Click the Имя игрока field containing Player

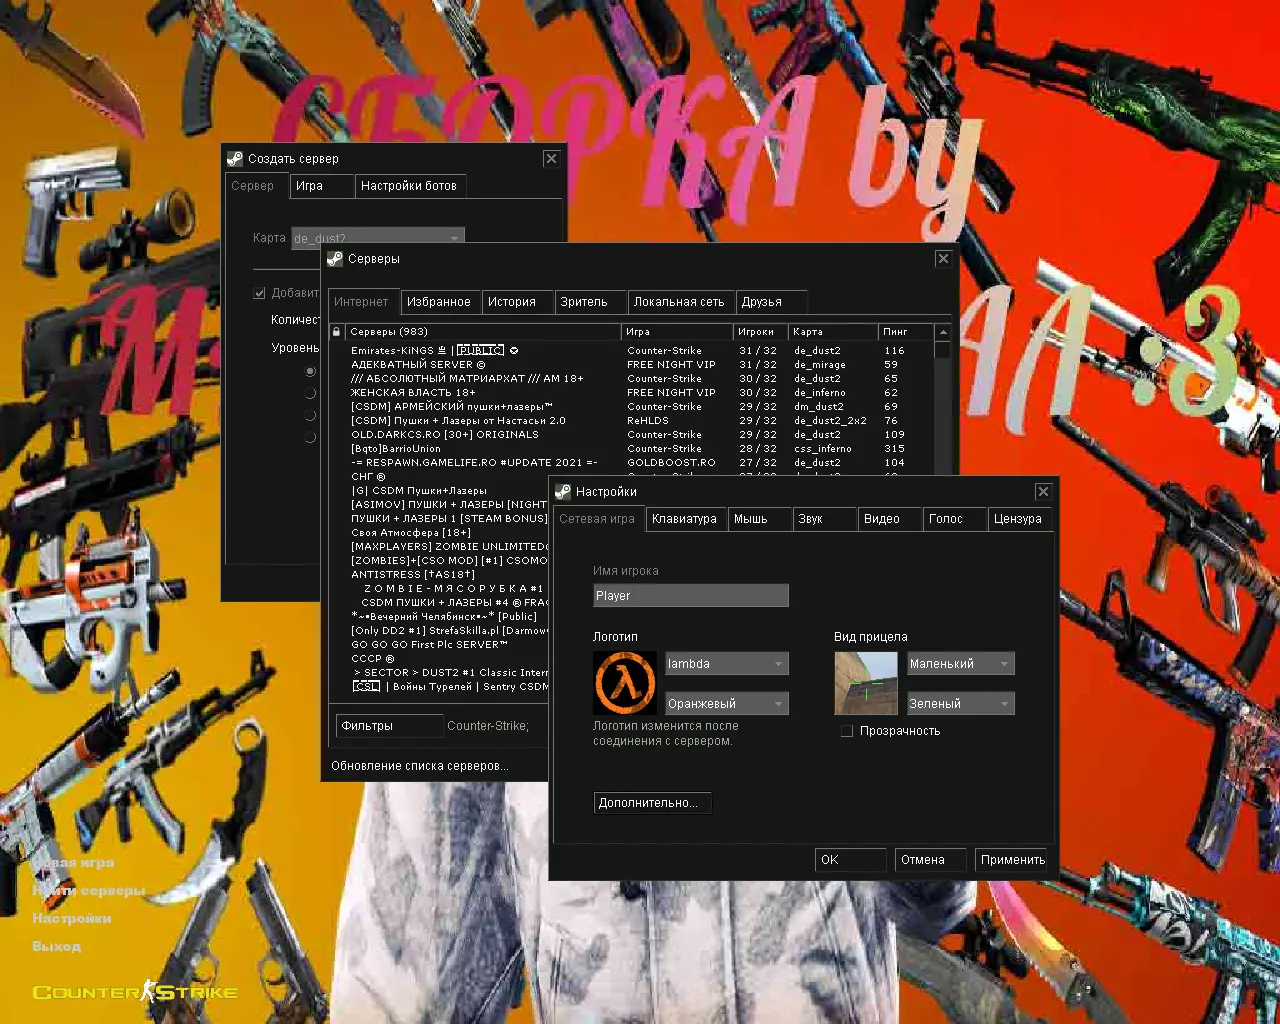(691, 596)
